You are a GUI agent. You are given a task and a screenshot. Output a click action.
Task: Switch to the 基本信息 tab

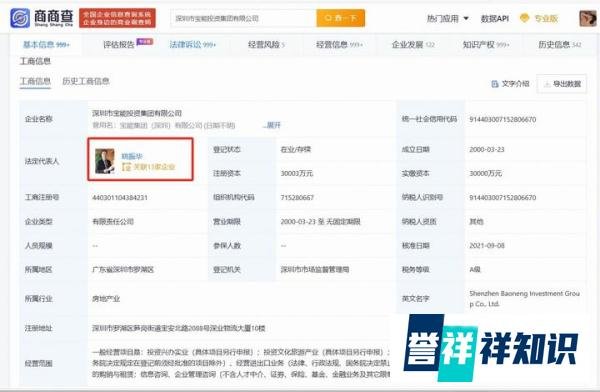pos(46,45)
